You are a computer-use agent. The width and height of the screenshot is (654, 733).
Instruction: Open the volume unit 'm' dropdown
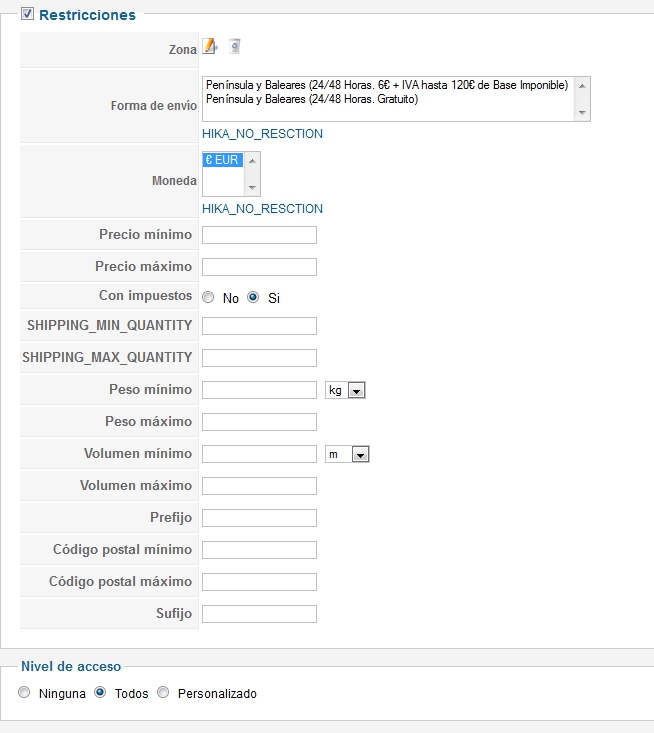pyautogui.click(x=348, y=454)
